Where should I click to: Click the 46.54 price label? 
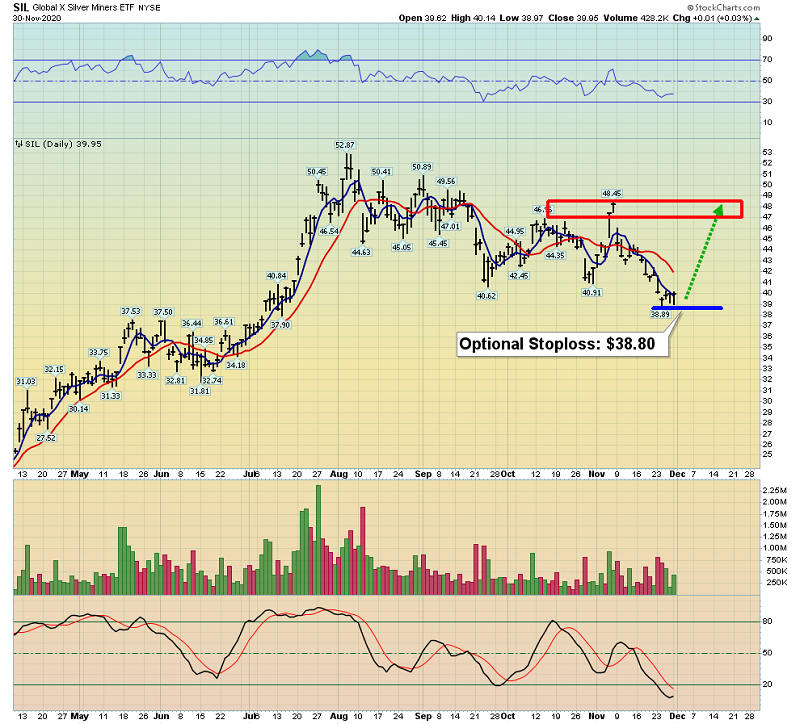(x=329, y=231)
